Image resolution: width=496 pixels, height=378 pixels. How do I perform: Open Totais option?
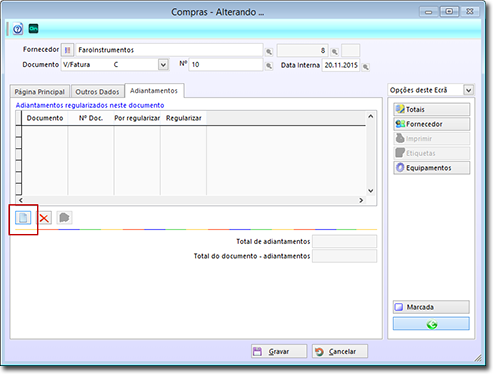tap(432, 109)
